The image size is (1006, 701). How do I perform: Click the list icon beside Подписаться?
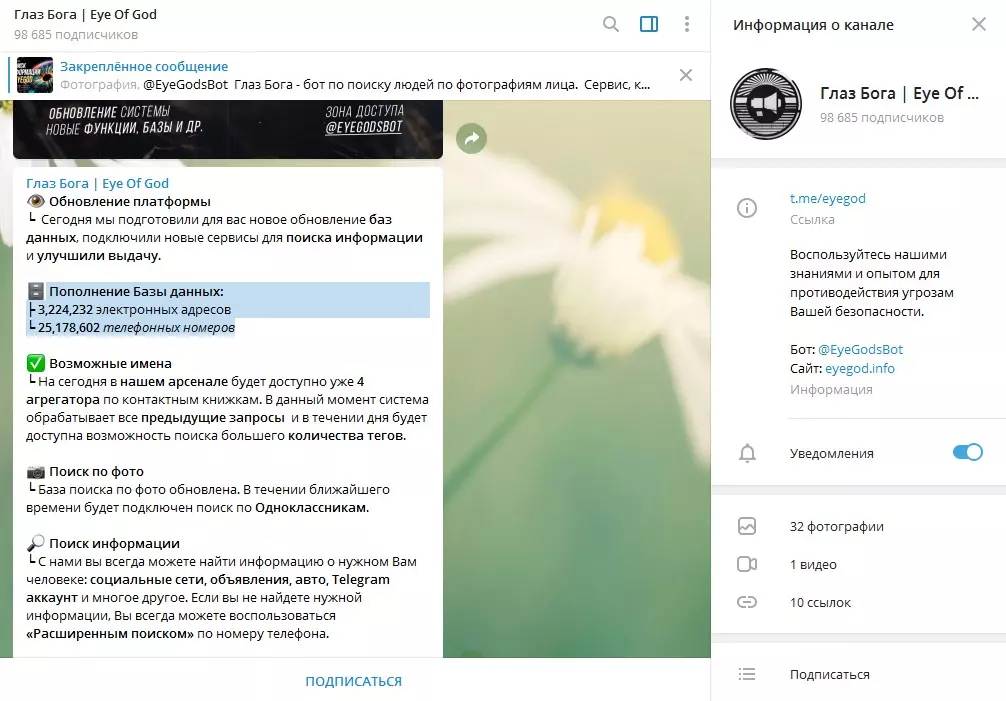747,674
